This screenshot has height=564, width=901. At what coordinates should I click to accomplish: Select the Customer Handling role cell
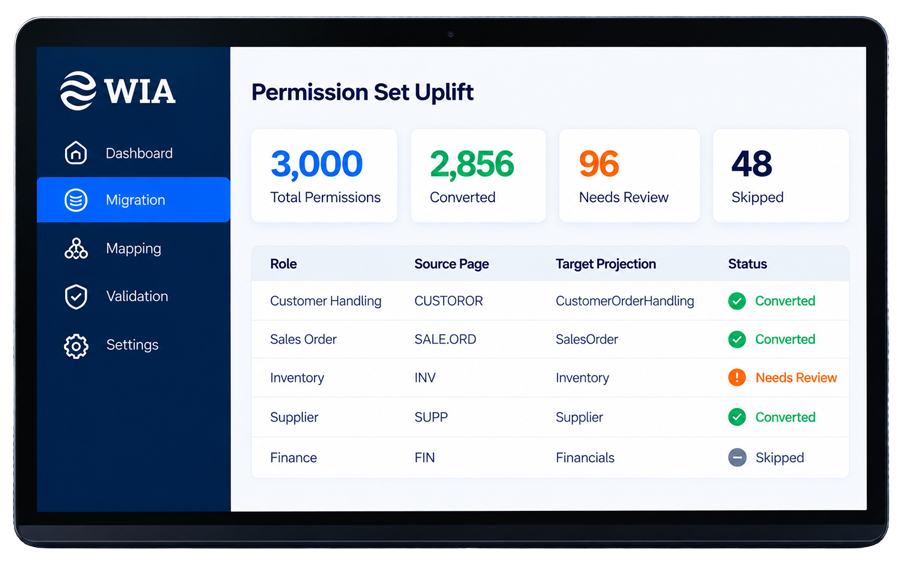(326, 301)
